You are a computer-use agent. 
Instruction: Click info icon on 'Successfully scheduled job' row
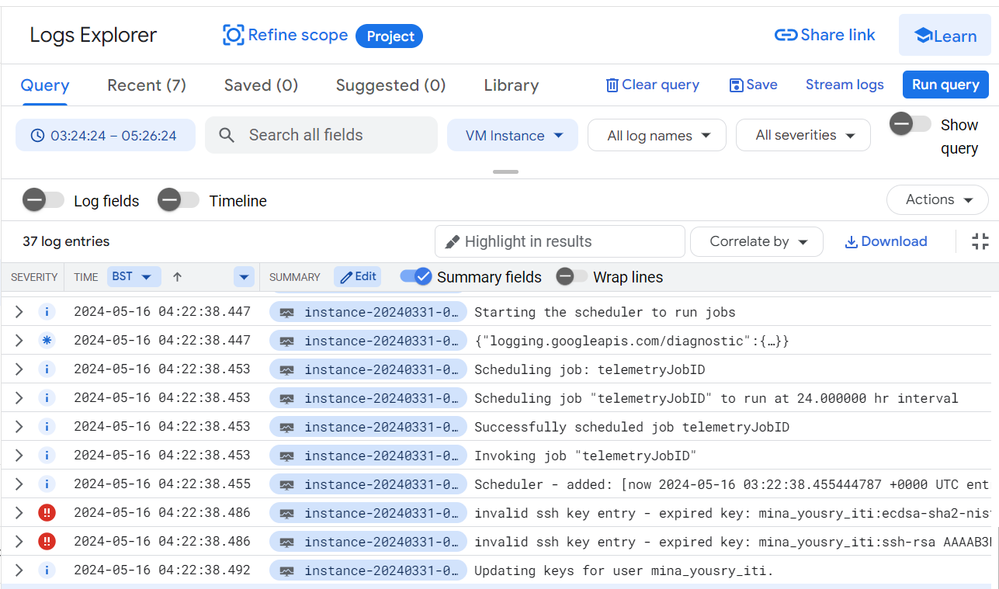click(x=47, y=426)
